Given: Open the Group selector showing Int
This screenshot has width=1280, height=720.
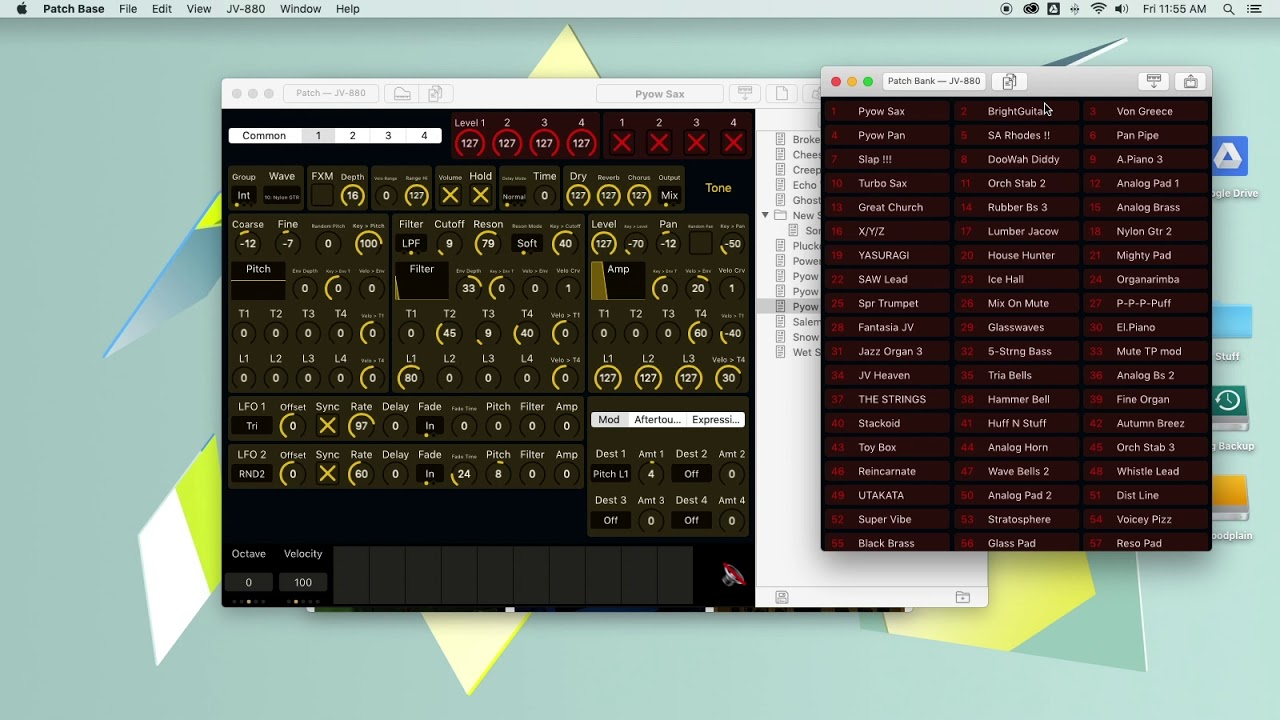Looking at the screenshot, I should [x=244, y=196].
